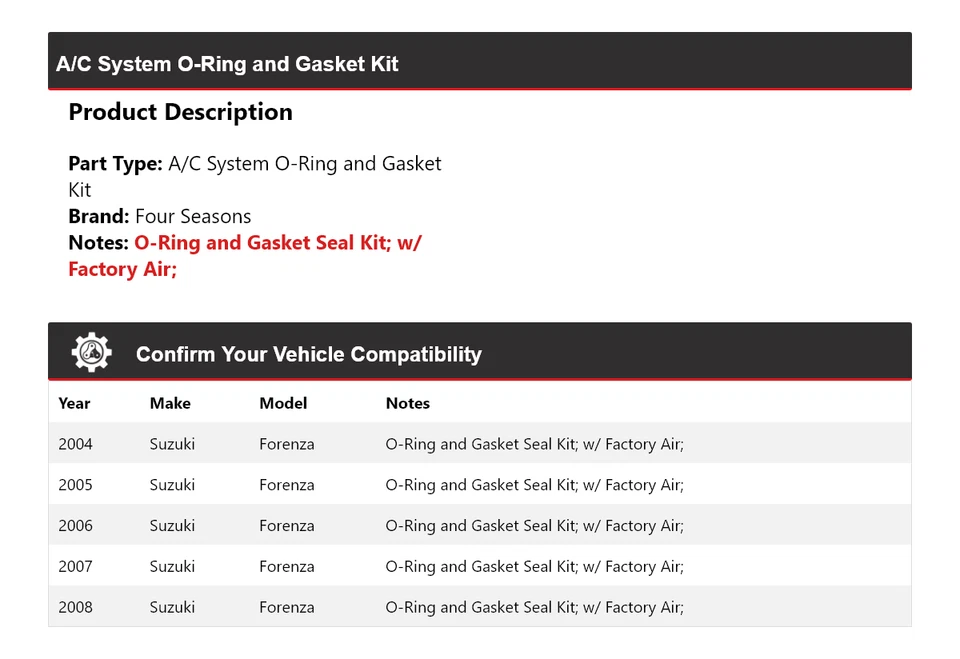Click the Four Seasons brand name
Image resolution: width=960 pixels, height=659 pixels.
193,216
